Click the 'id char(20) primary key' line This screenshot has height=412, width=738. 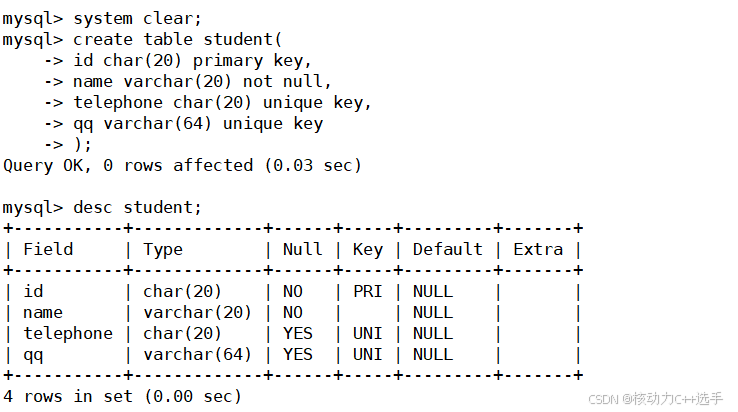tap(192, 61)
